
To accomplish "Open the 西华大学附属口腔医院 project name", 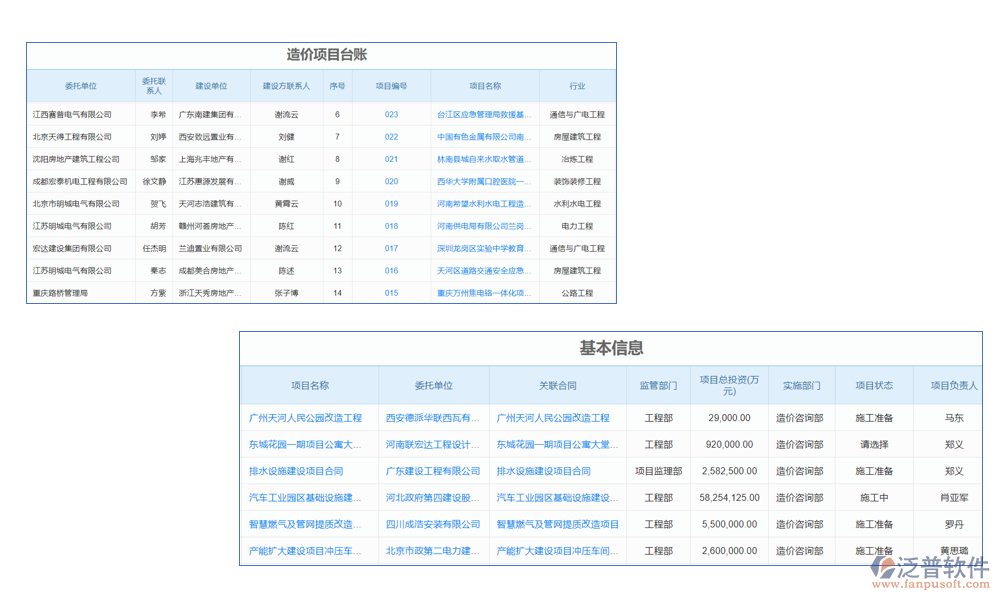I will pyautogui.click(x=484, y=181).
